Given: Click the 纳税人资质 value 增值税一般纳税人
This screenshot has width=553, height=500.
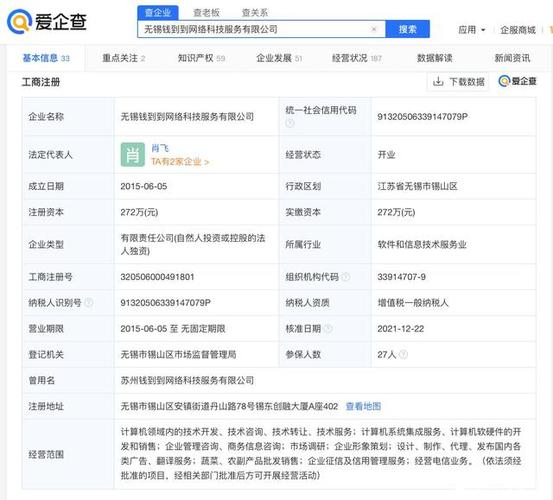Looking at the screenshot, I should 413,303.
